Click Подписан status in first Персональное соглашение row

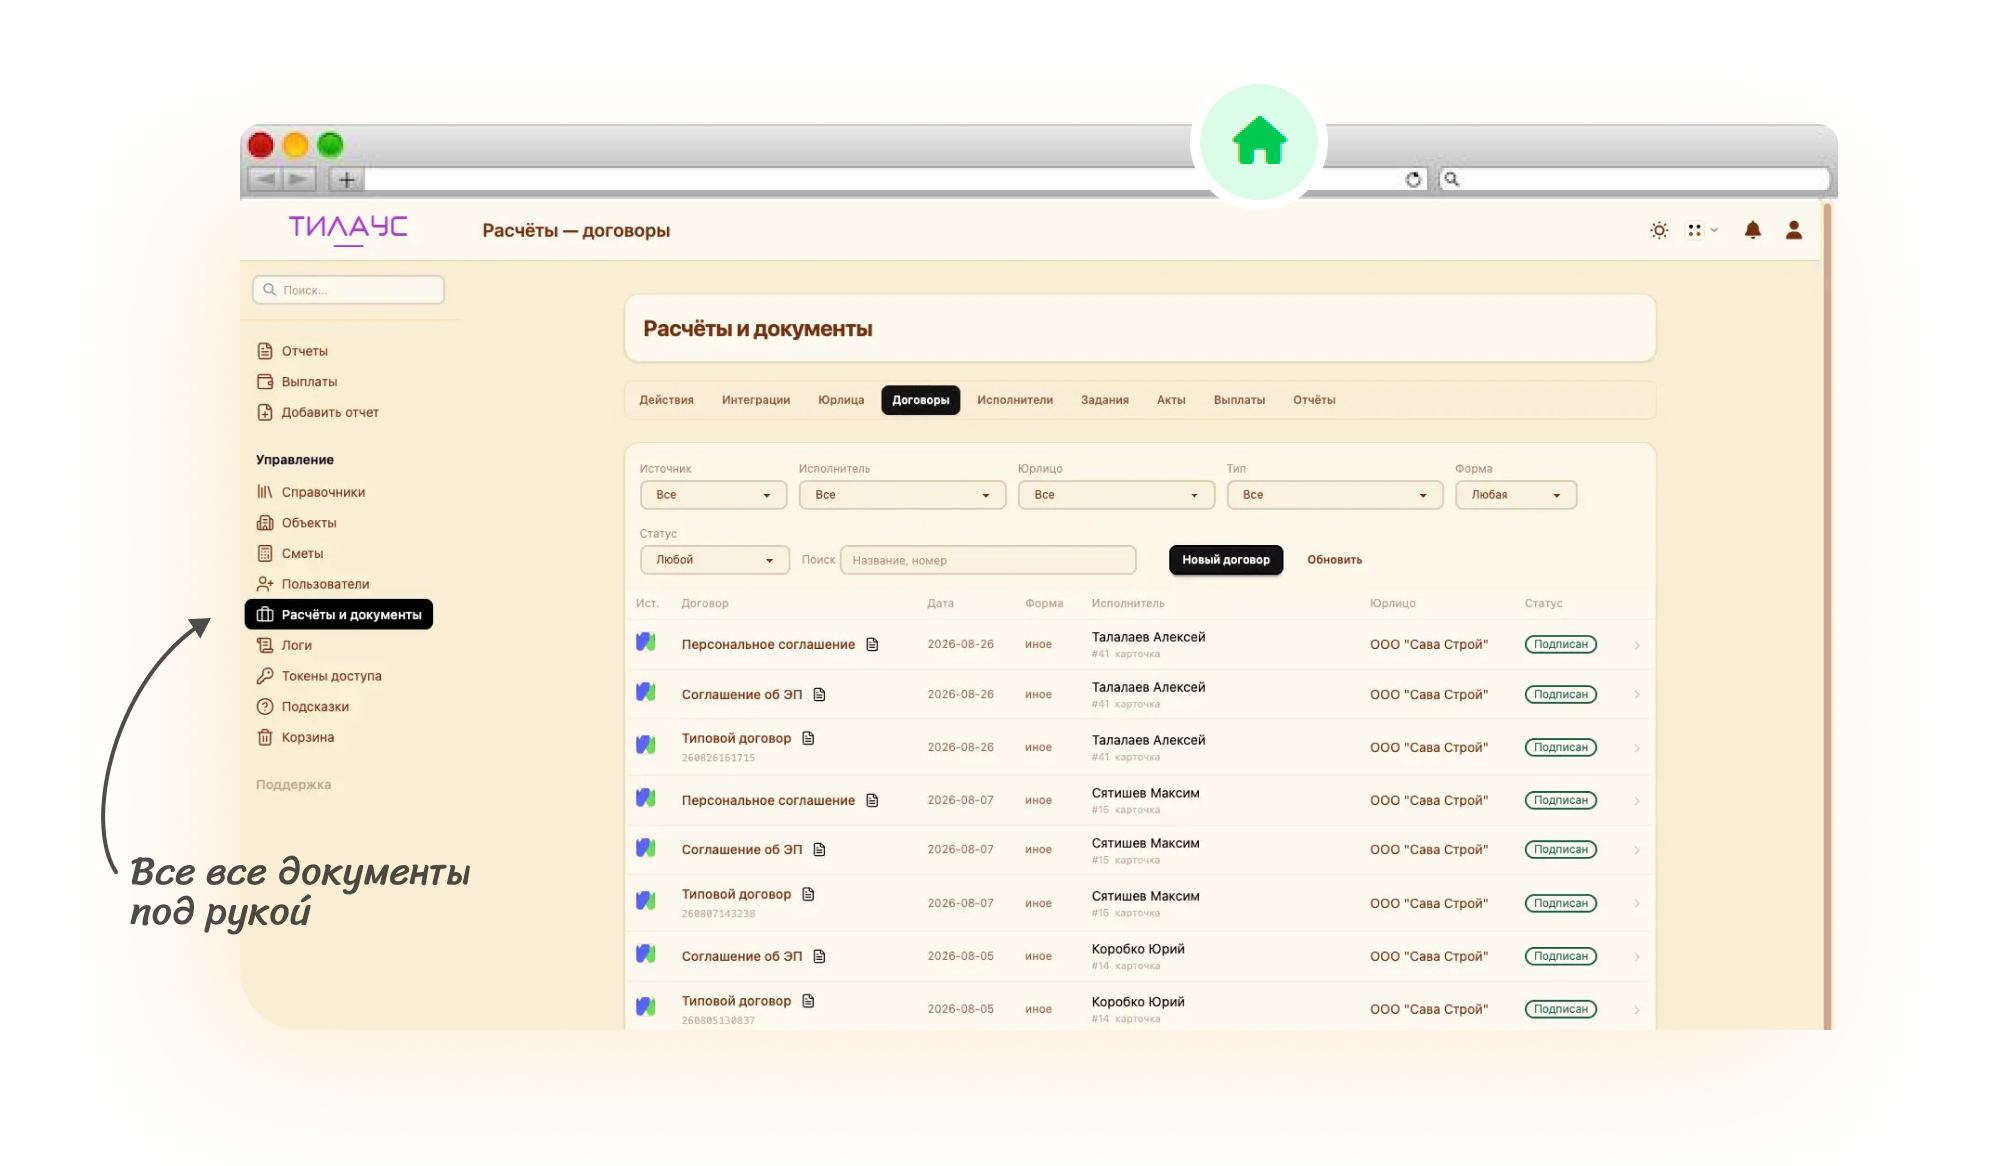(1560, 644)
